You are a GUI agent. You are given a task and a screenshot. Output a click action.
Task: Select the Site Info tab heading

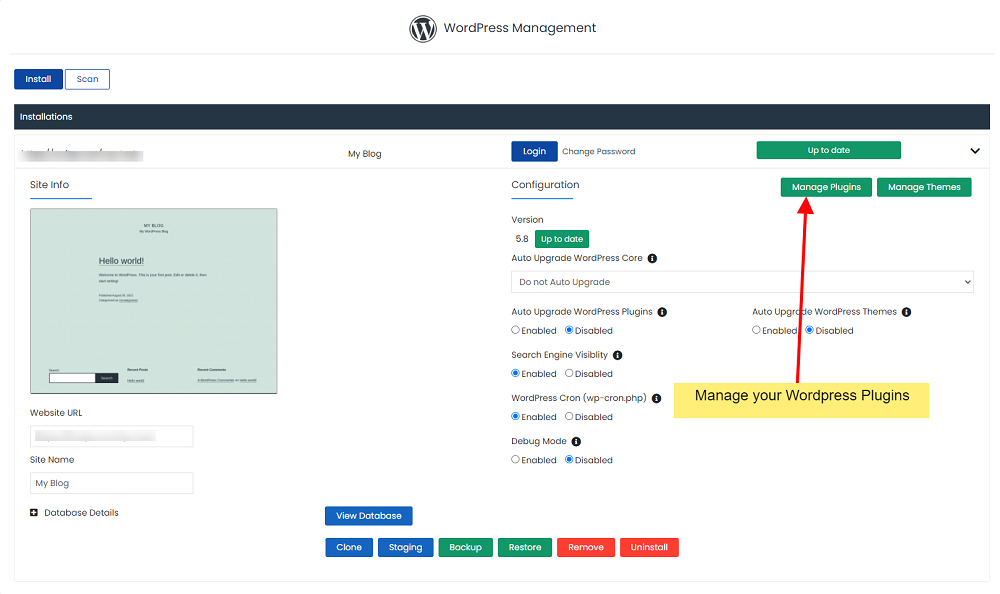[49, 184]
